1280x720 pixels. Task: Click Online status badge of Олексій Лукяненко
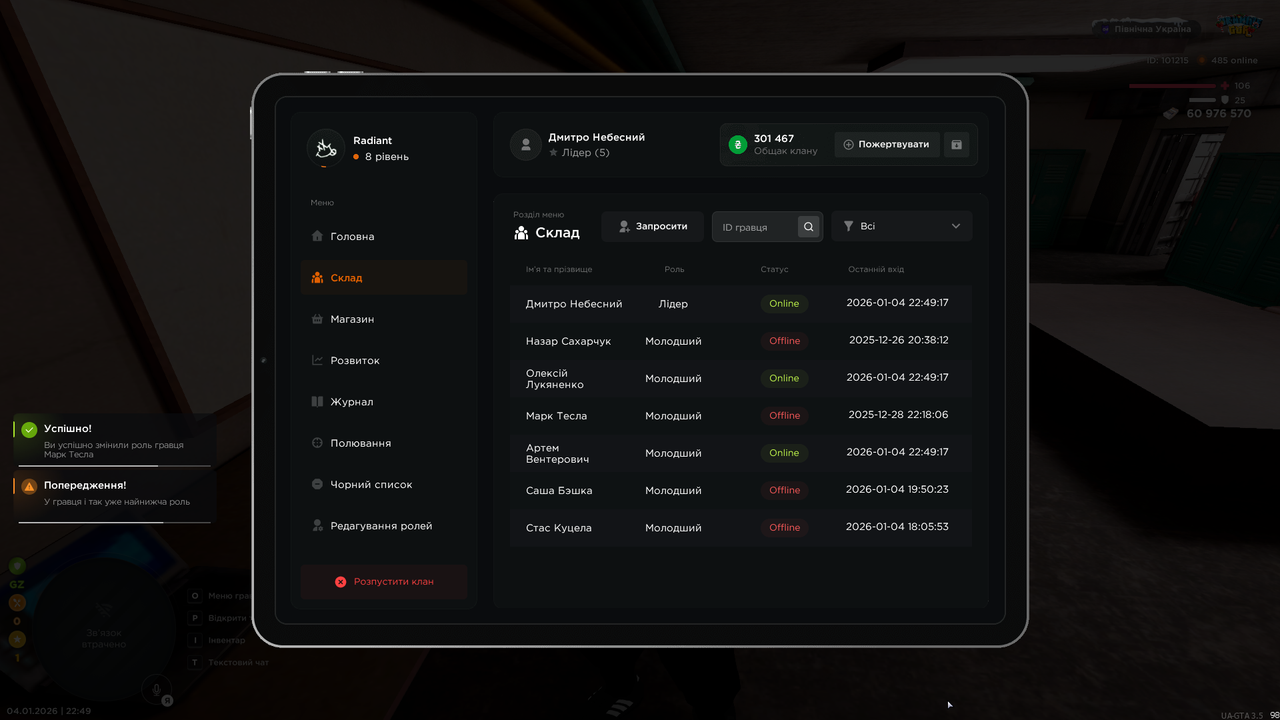[x=784, y=378]
